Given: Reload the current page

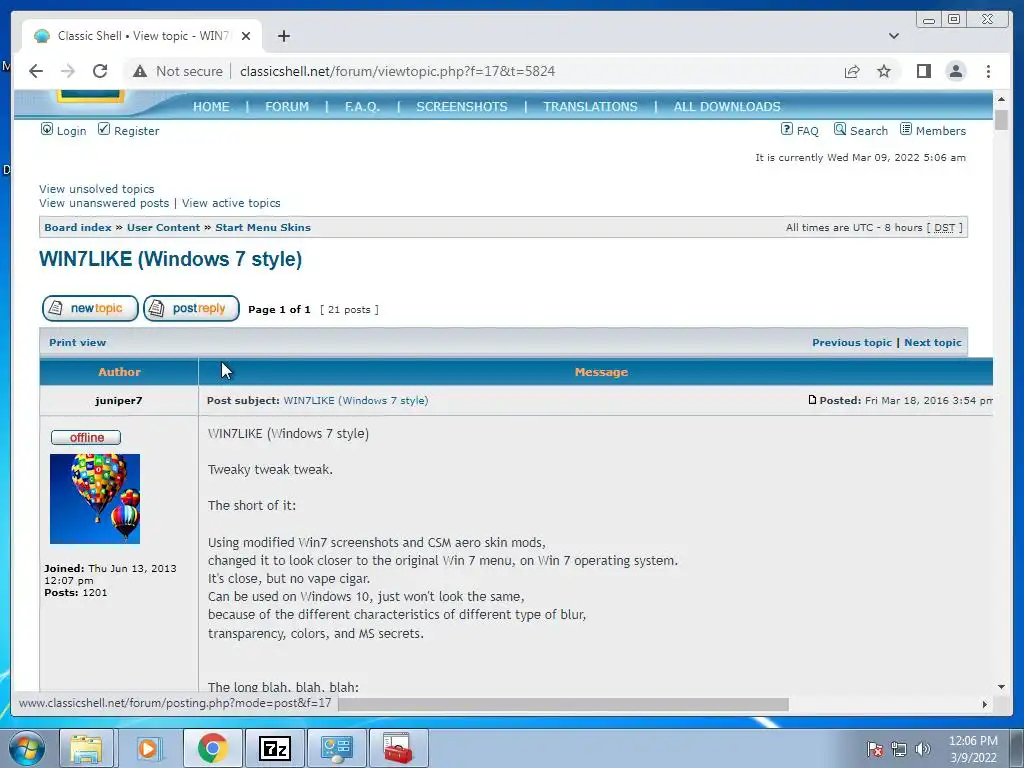Looking at the screenshot, I should point(100,71).
